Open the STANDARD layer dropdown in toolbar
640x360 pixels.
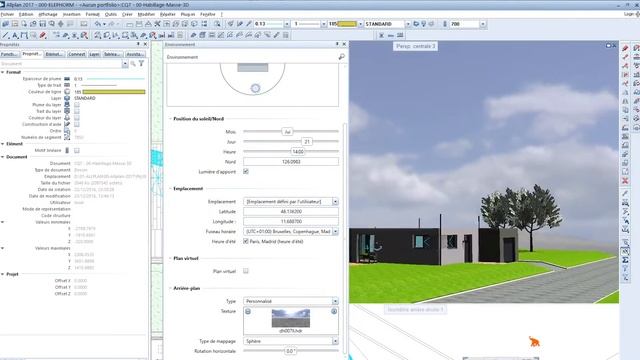click(407, 24)
